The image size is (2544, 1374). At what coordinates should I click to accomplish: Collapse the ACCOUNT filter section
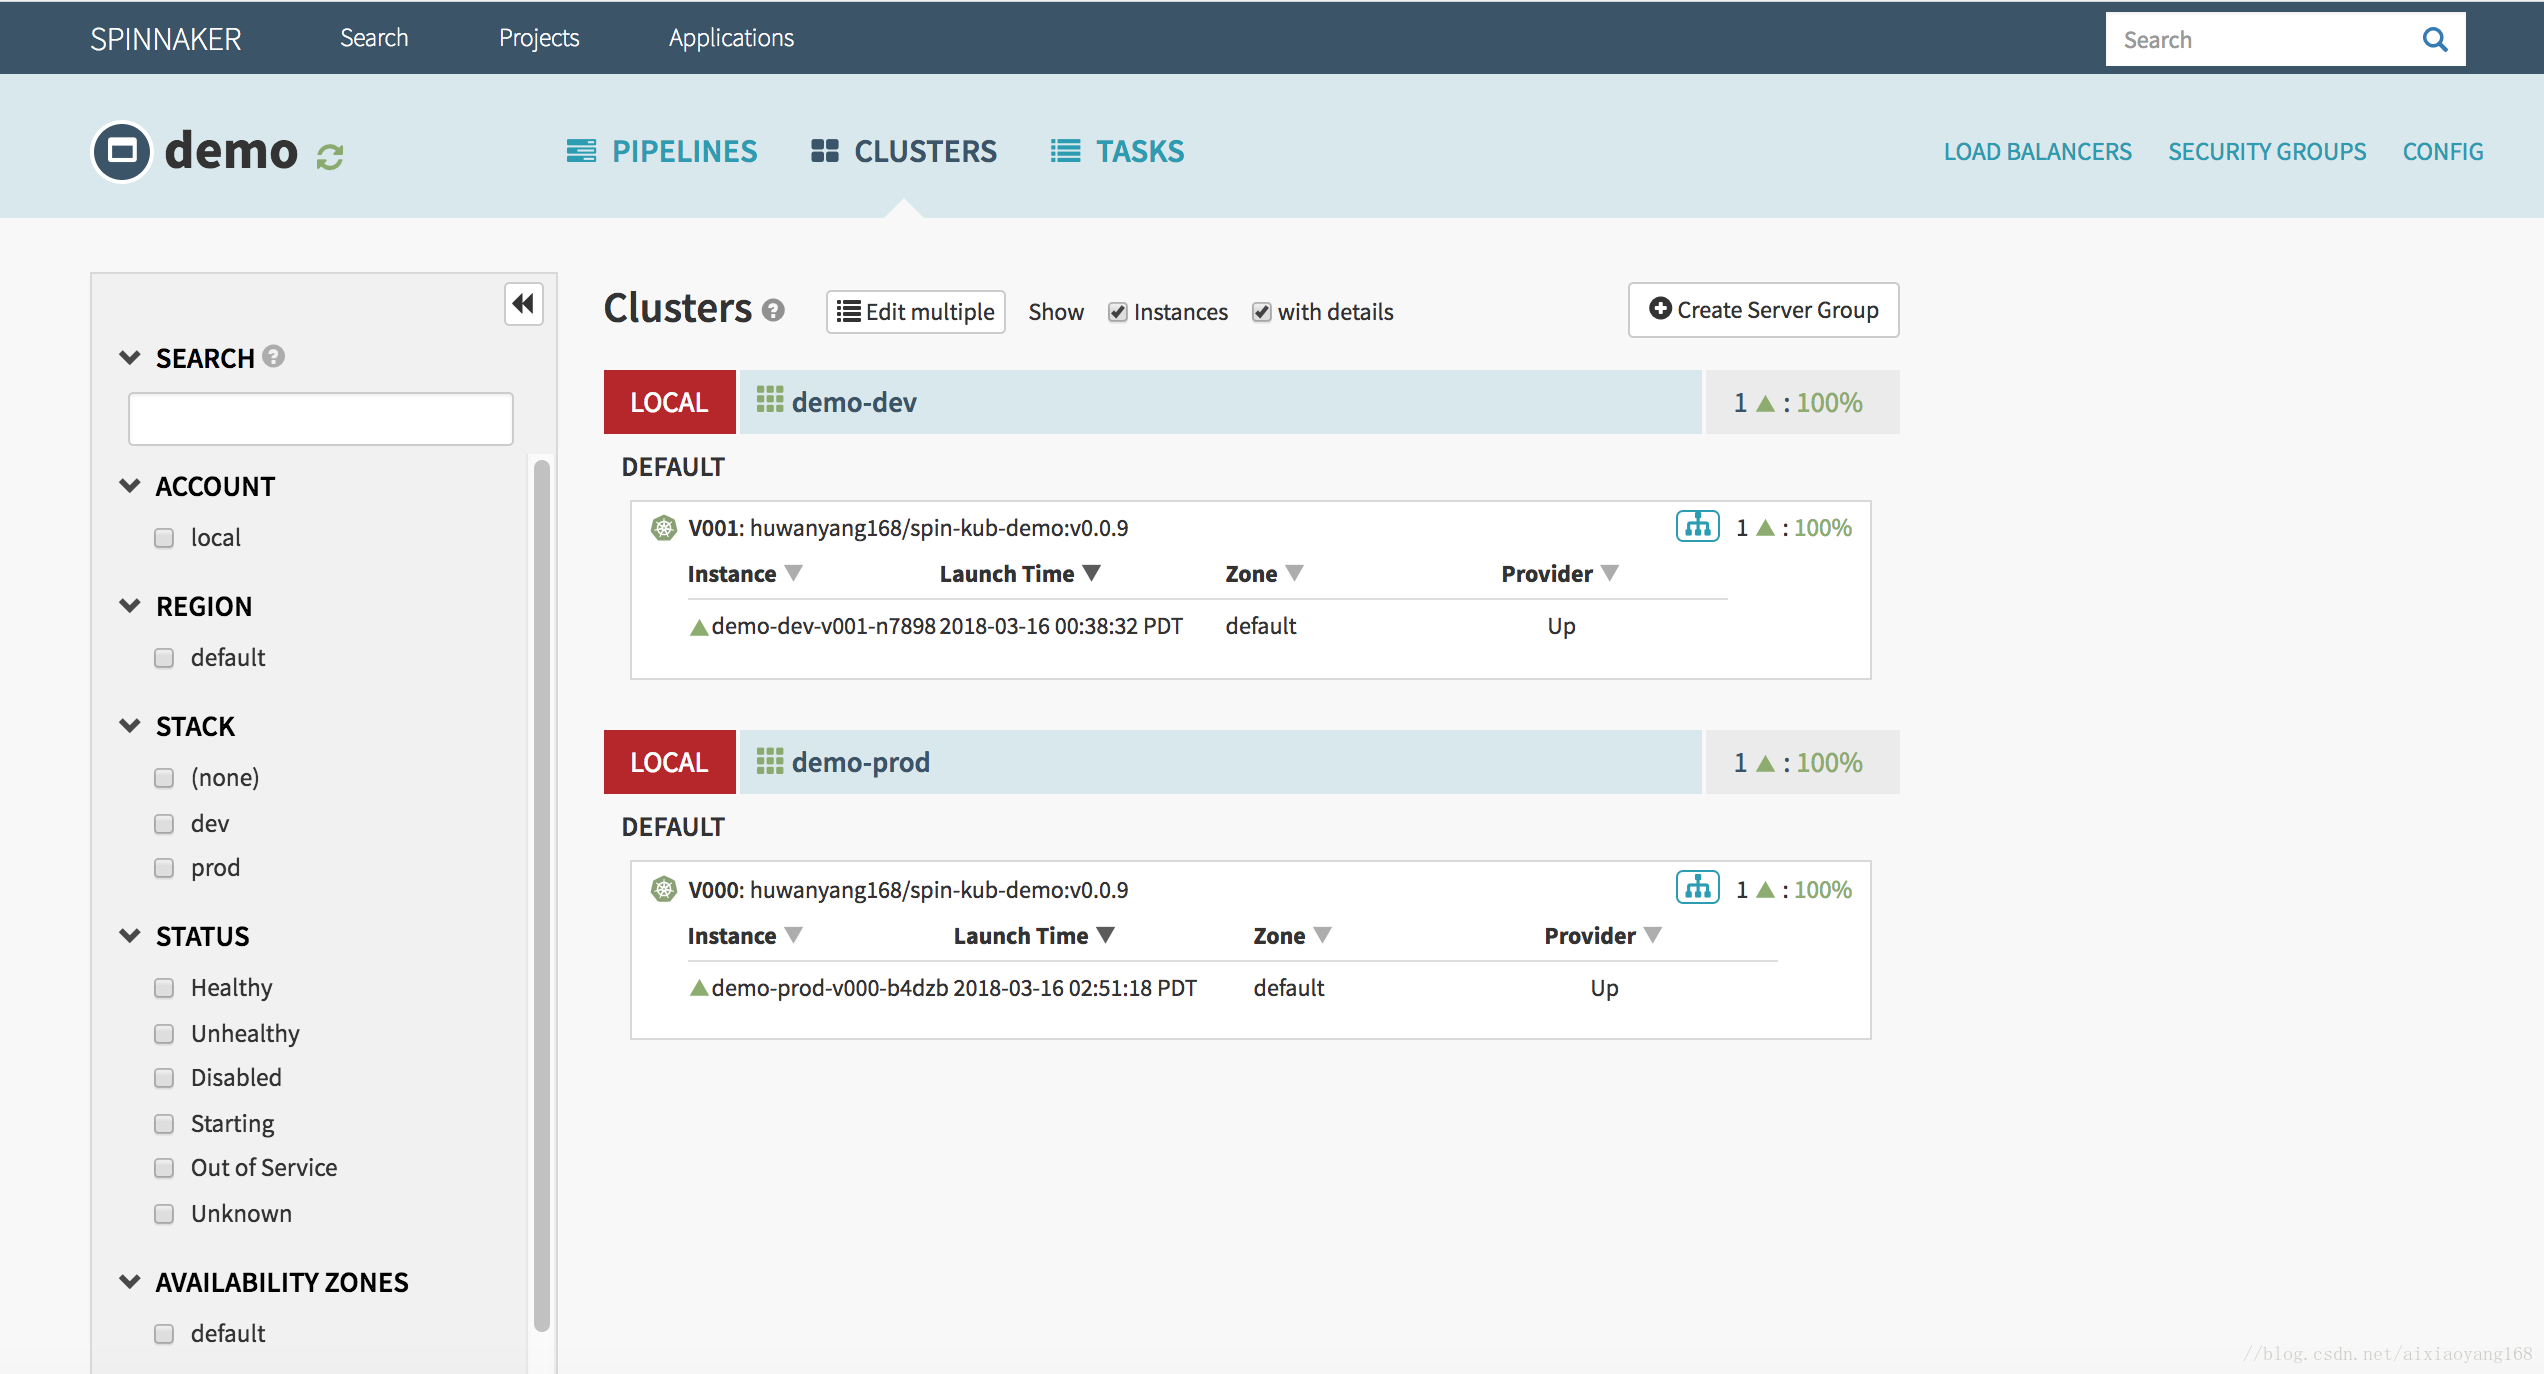129,485
